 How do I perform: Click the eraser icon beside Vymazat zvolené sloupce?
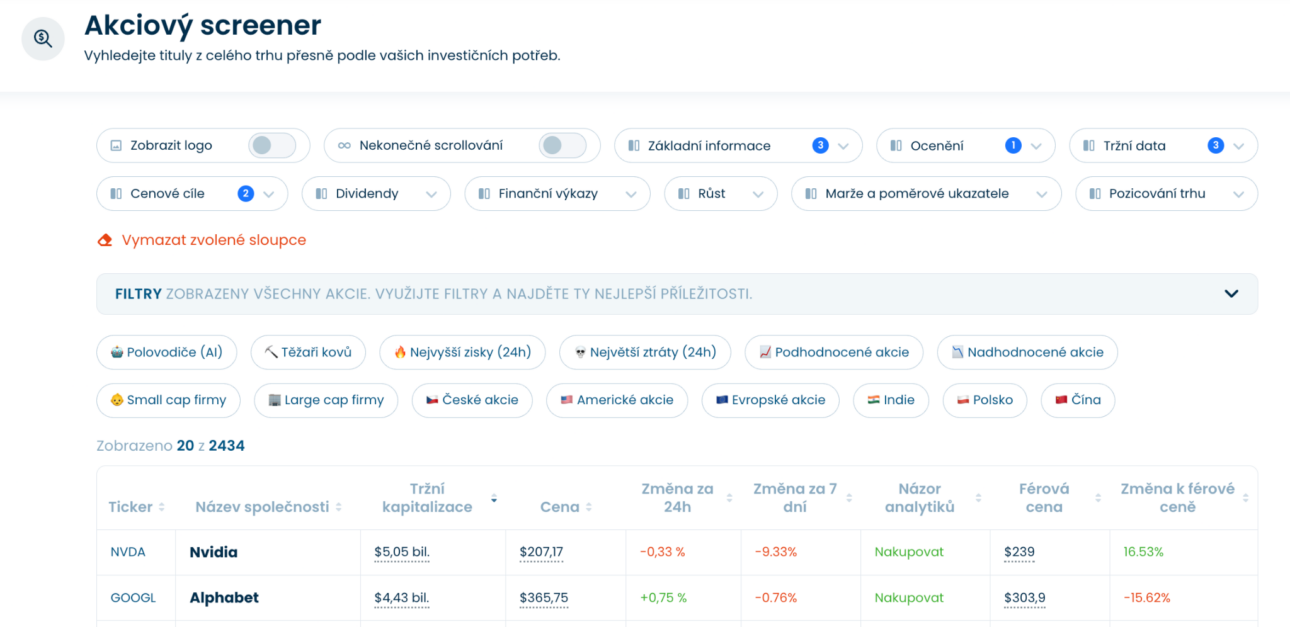[105, 240]
